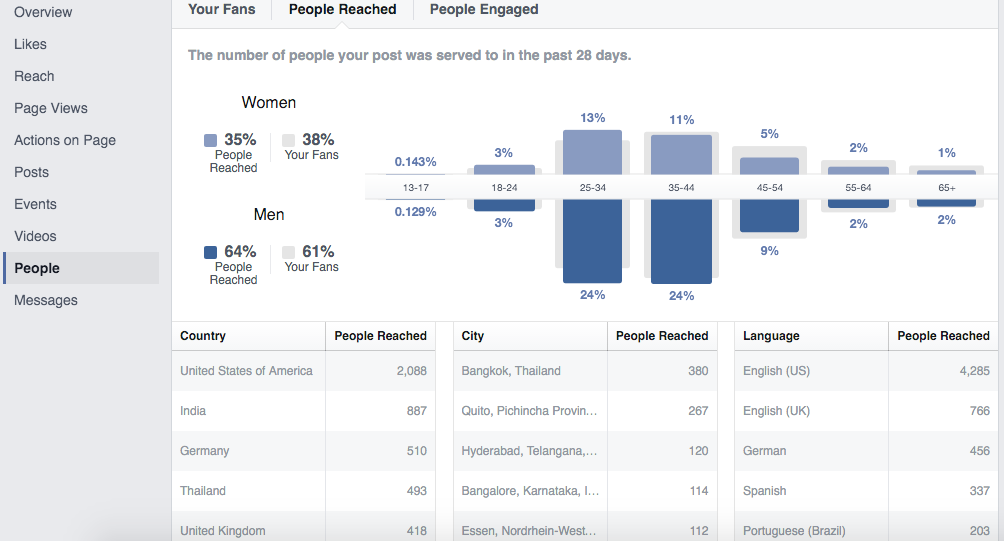Select Messages in the left menu

(x=46, y=300)
